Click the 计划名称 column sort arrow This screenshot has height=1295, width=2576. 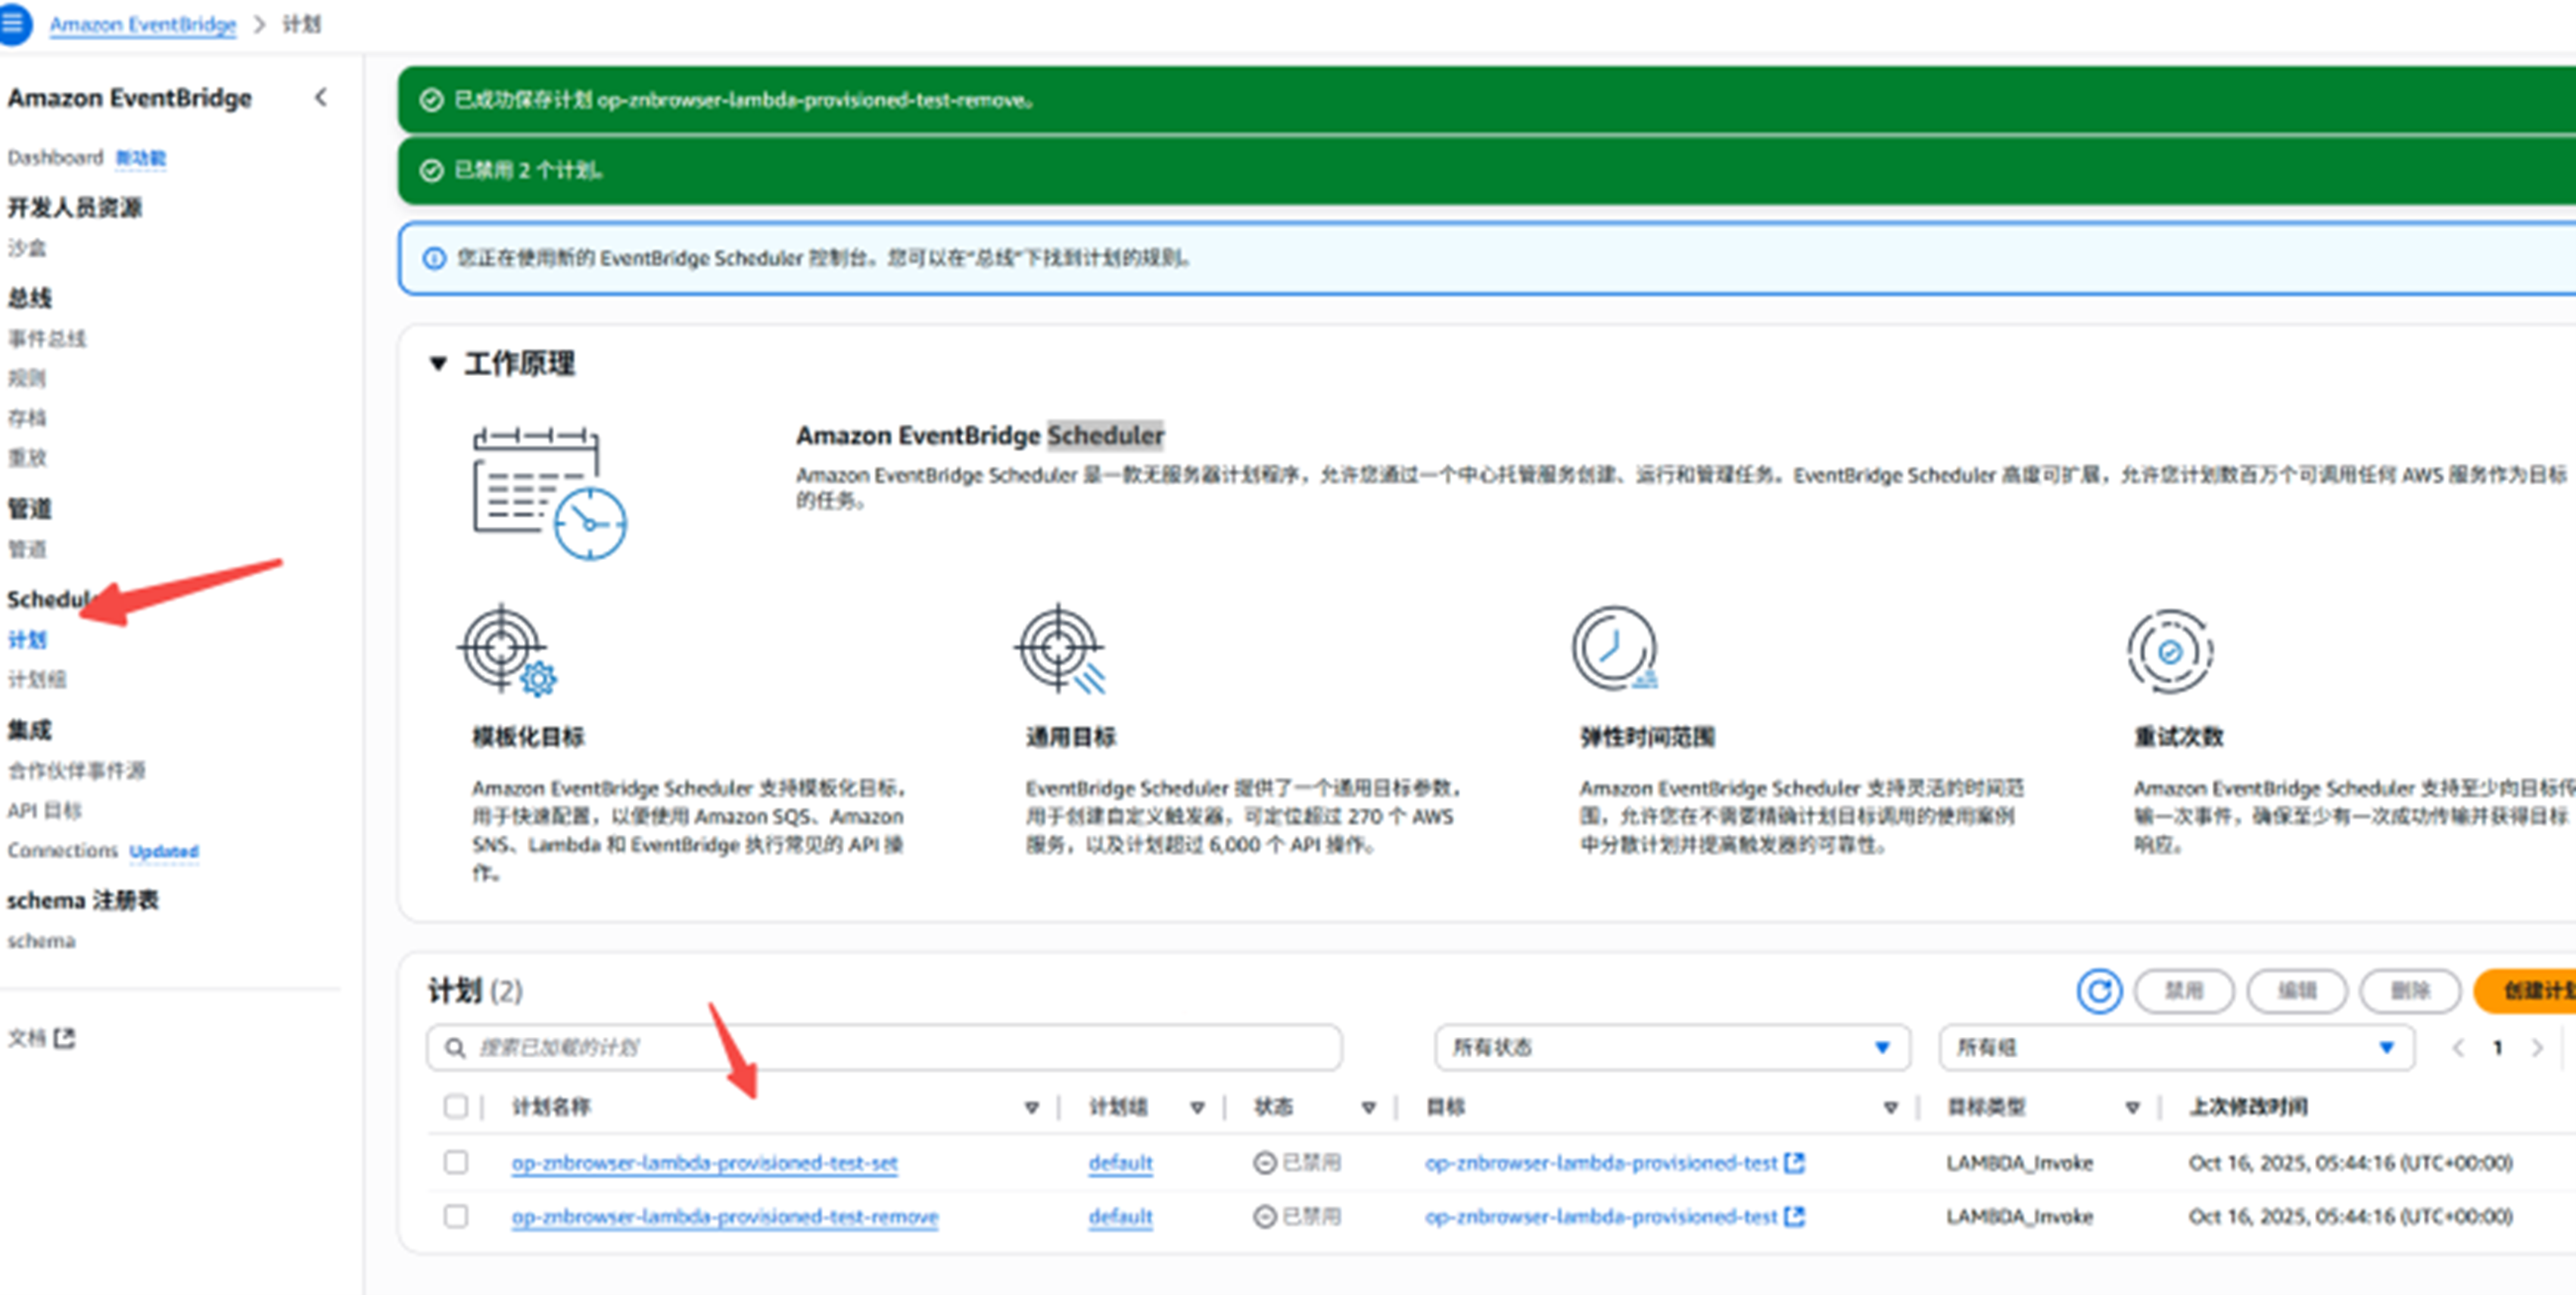tap(1032, 1107)
